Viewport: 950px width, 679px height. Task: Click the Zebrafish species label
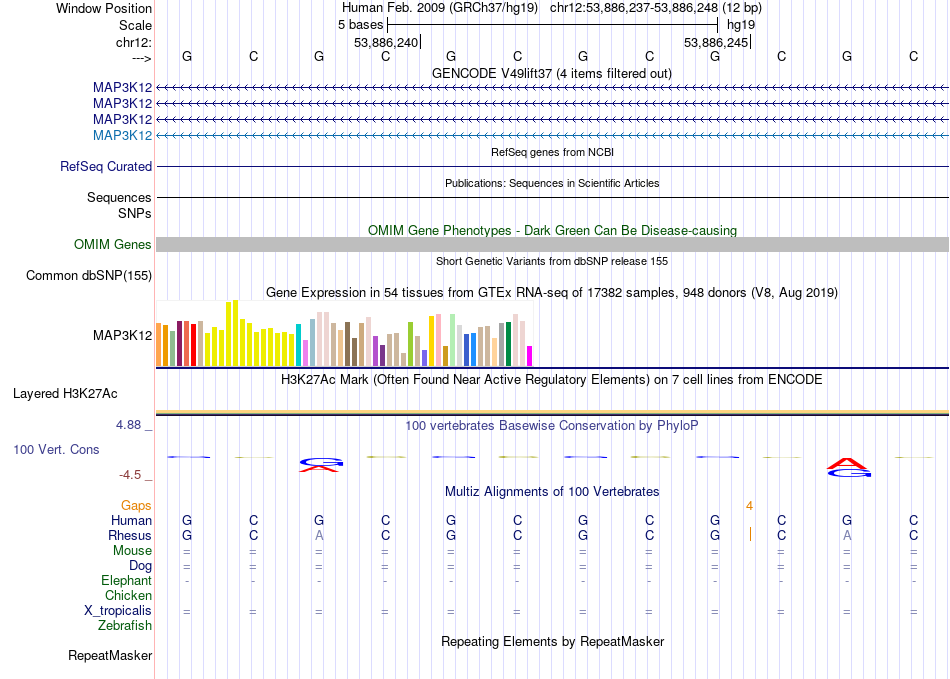(x=125, y=625)
